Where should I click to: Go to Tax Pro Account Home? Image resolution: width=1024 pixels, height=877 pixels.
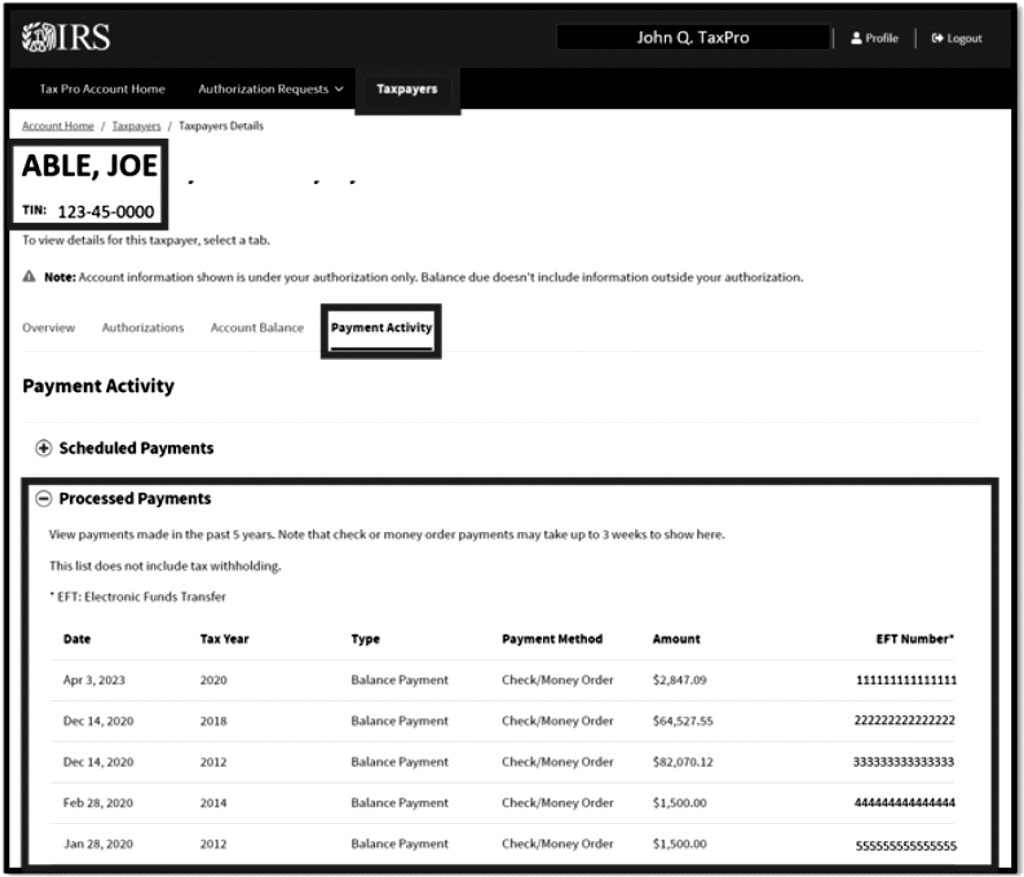pos(103,89)
